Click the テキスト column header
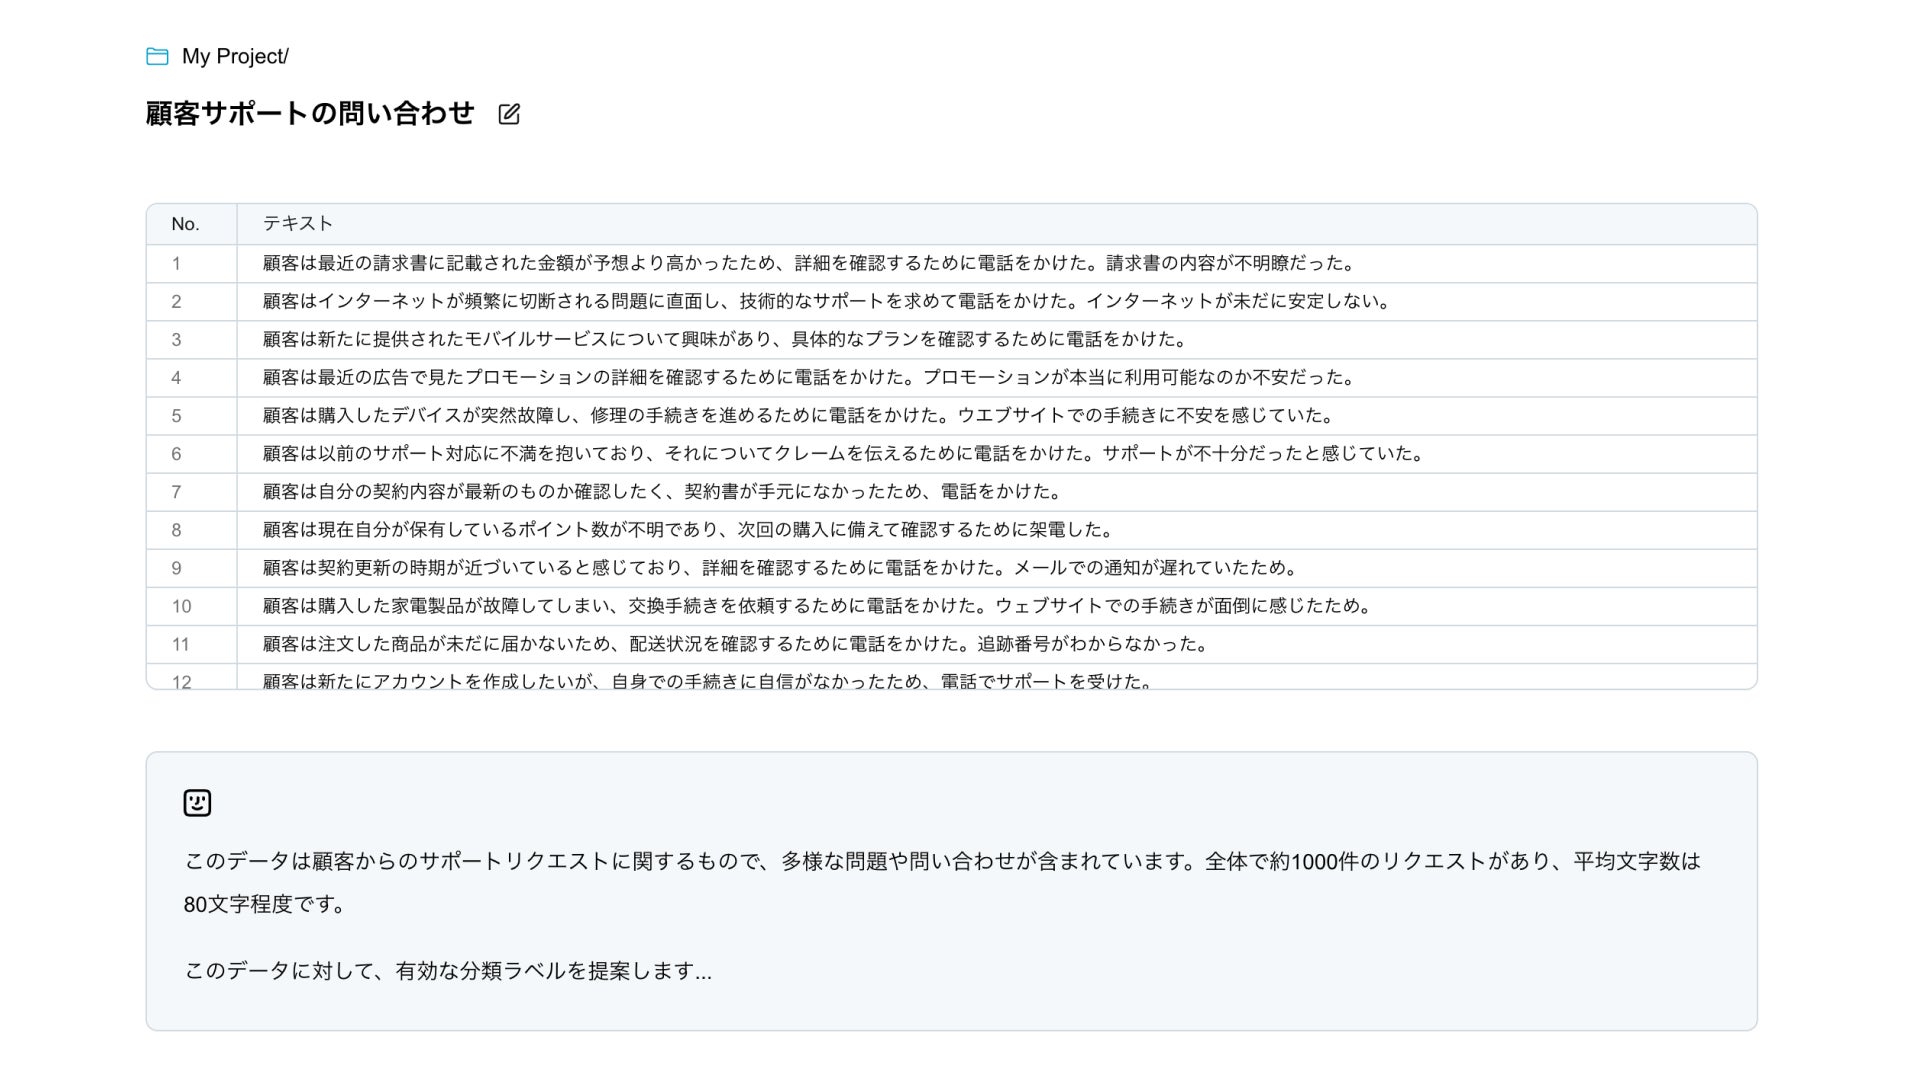 tap(298, 224)
